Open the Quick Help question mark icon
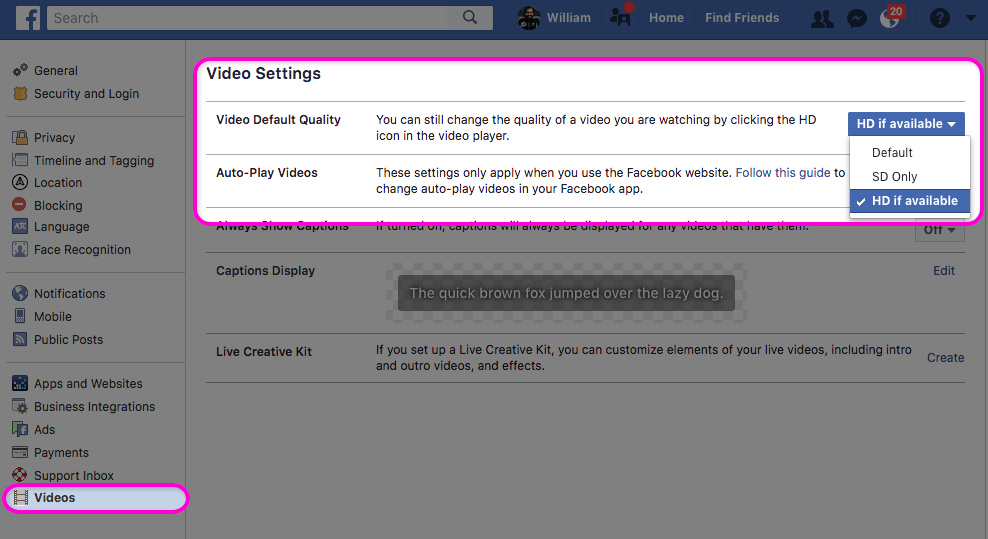The height and width of the screenshot is (539, 988). coord(939,18)
